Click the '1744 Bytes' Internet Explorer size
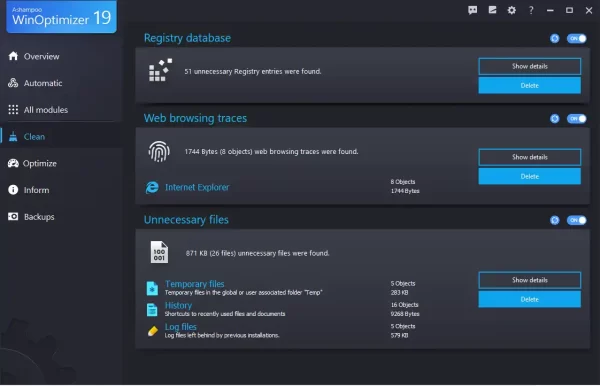This screenshot has width=600, height=386. click(x=405, y=191)
